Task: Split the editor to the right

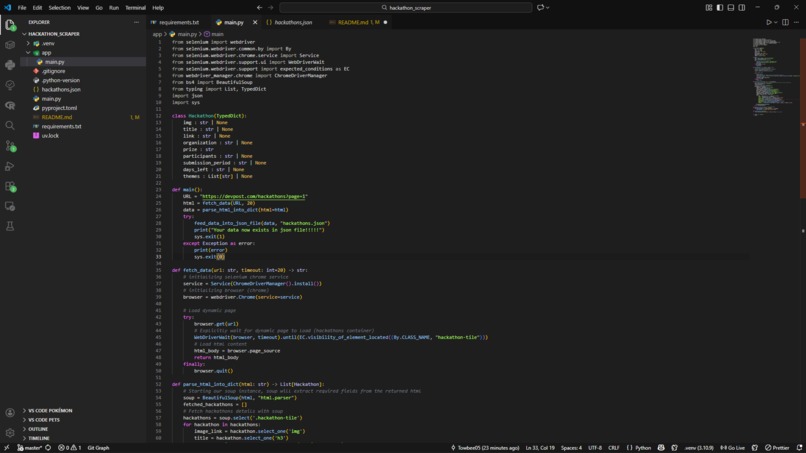Action: pyautogui.click(x=785, y=22)
